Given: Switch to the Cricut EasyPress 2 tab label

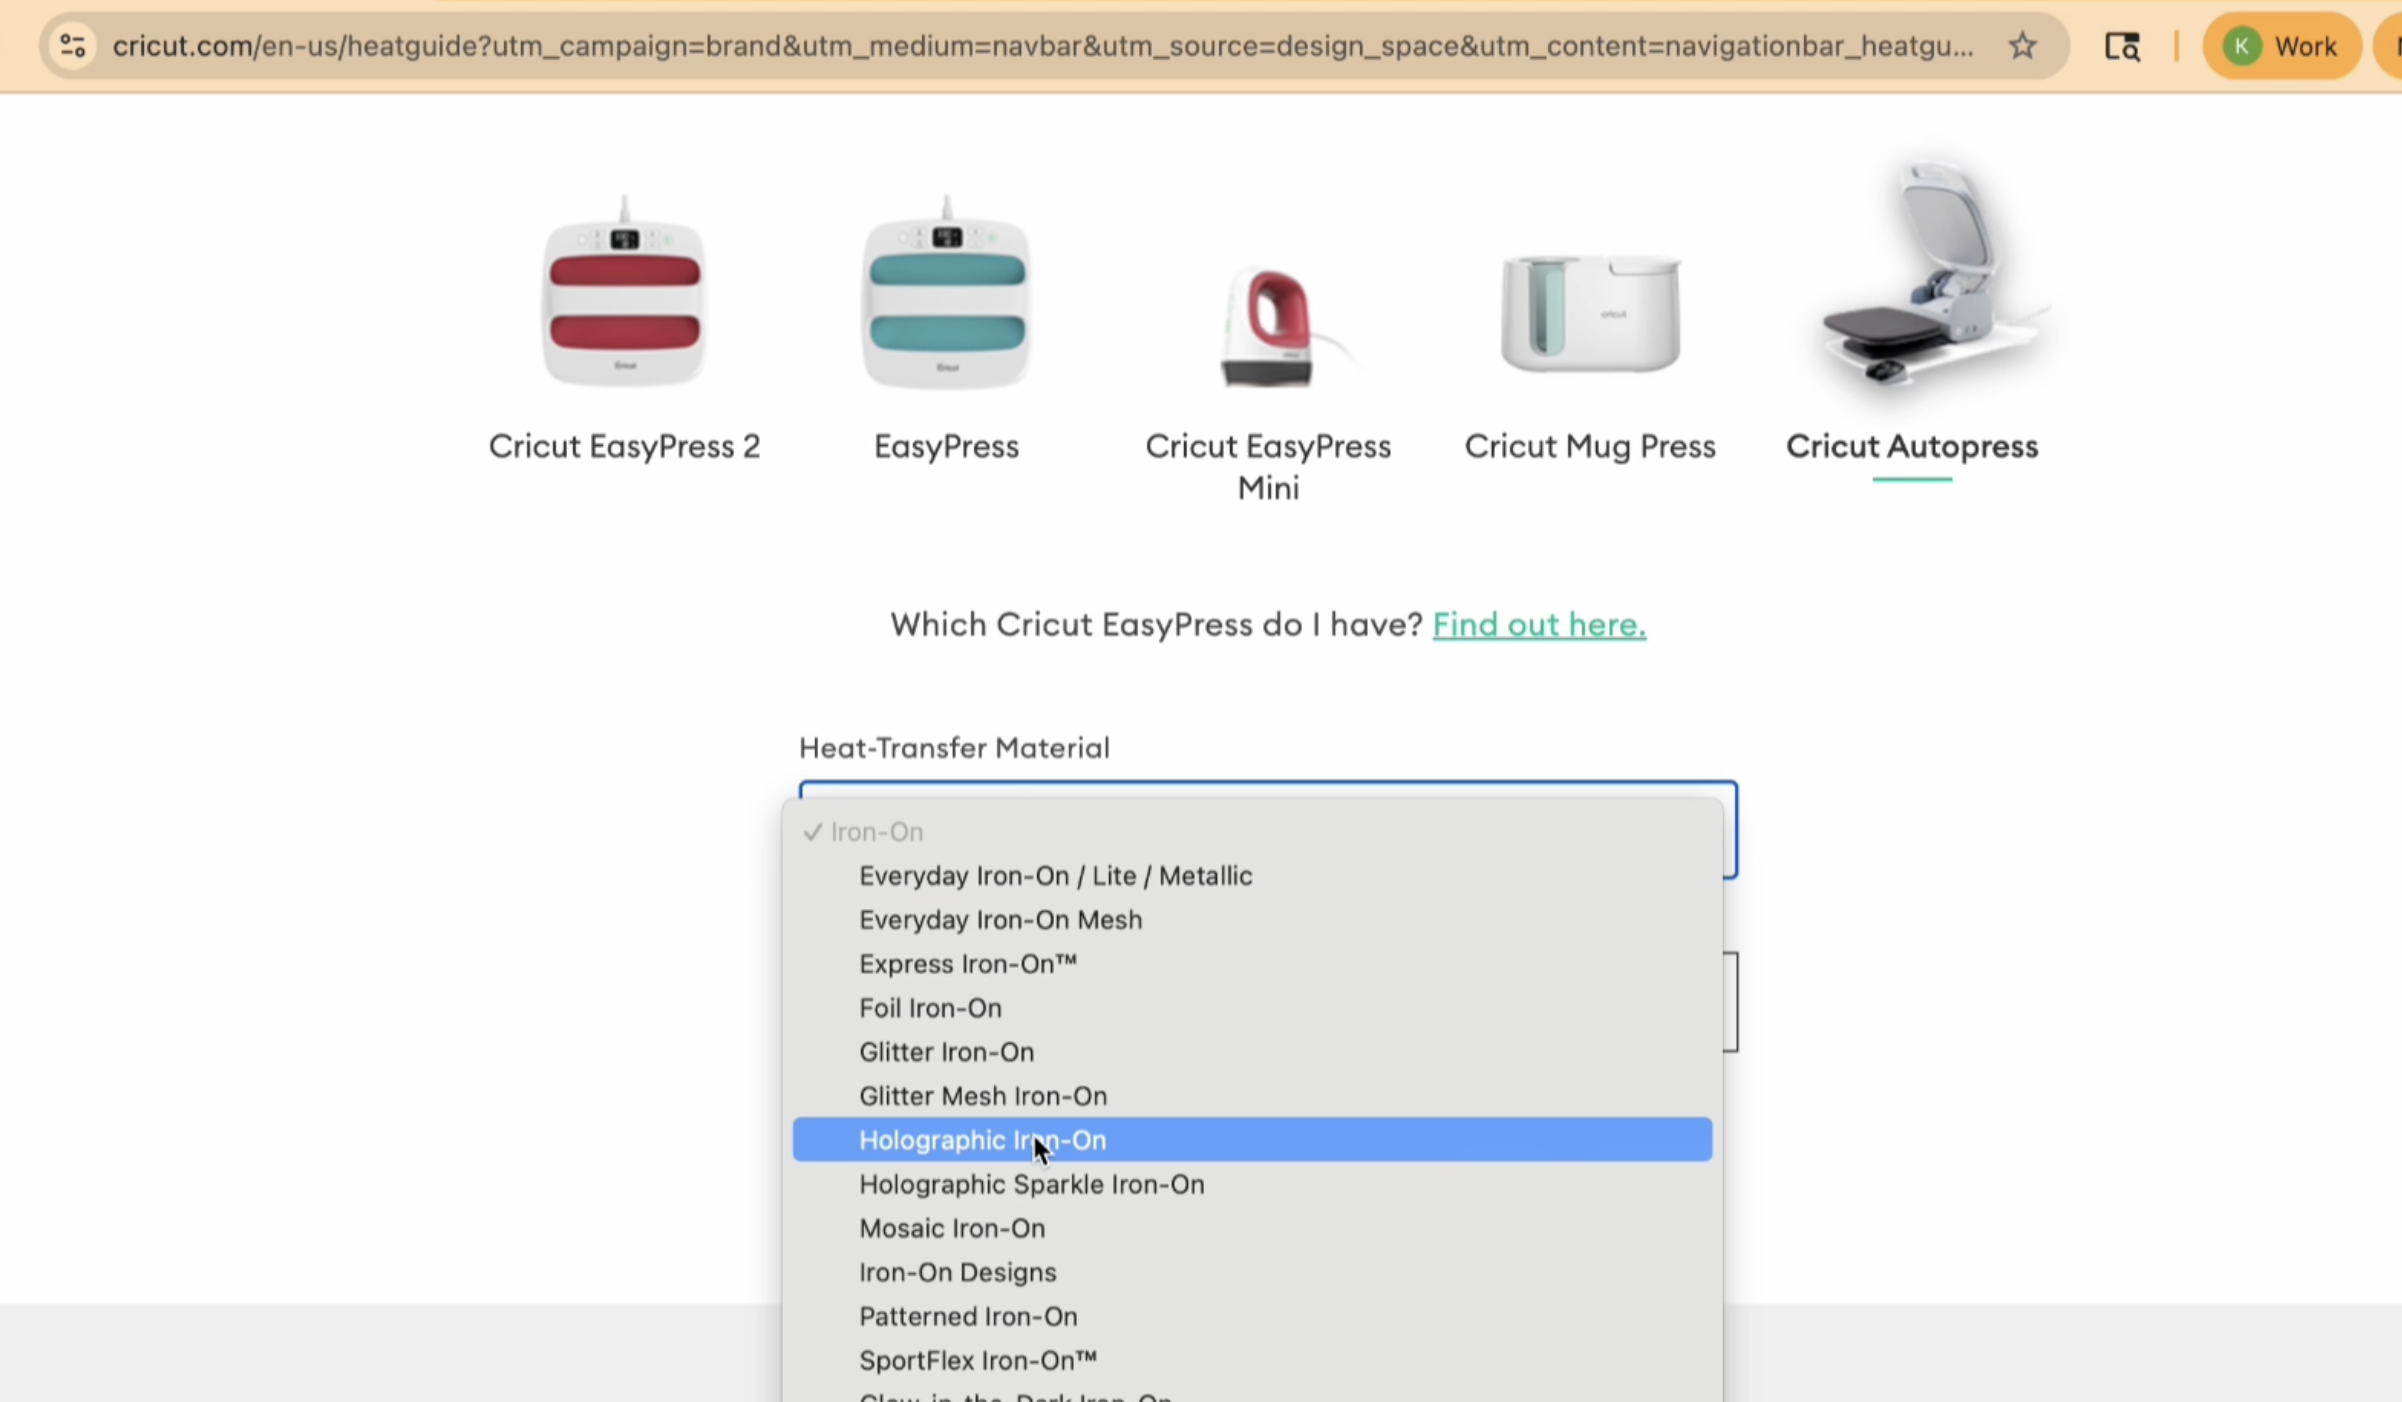Looking at the screenshot, I should pos(624,446).
